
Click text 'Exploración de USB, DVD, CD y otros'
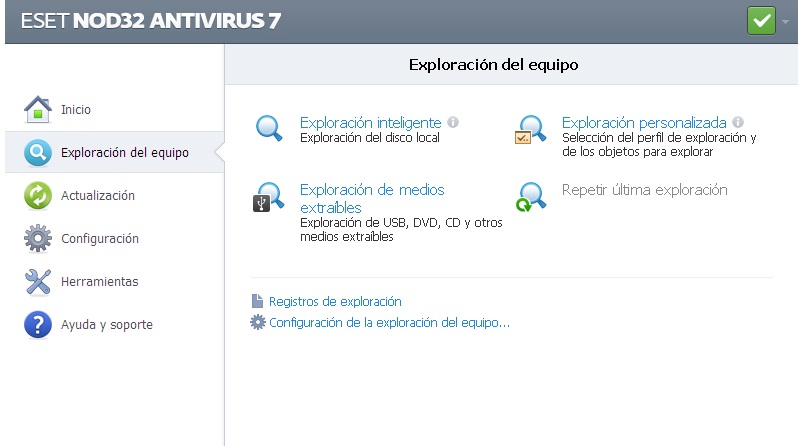[x=401, y=223]
